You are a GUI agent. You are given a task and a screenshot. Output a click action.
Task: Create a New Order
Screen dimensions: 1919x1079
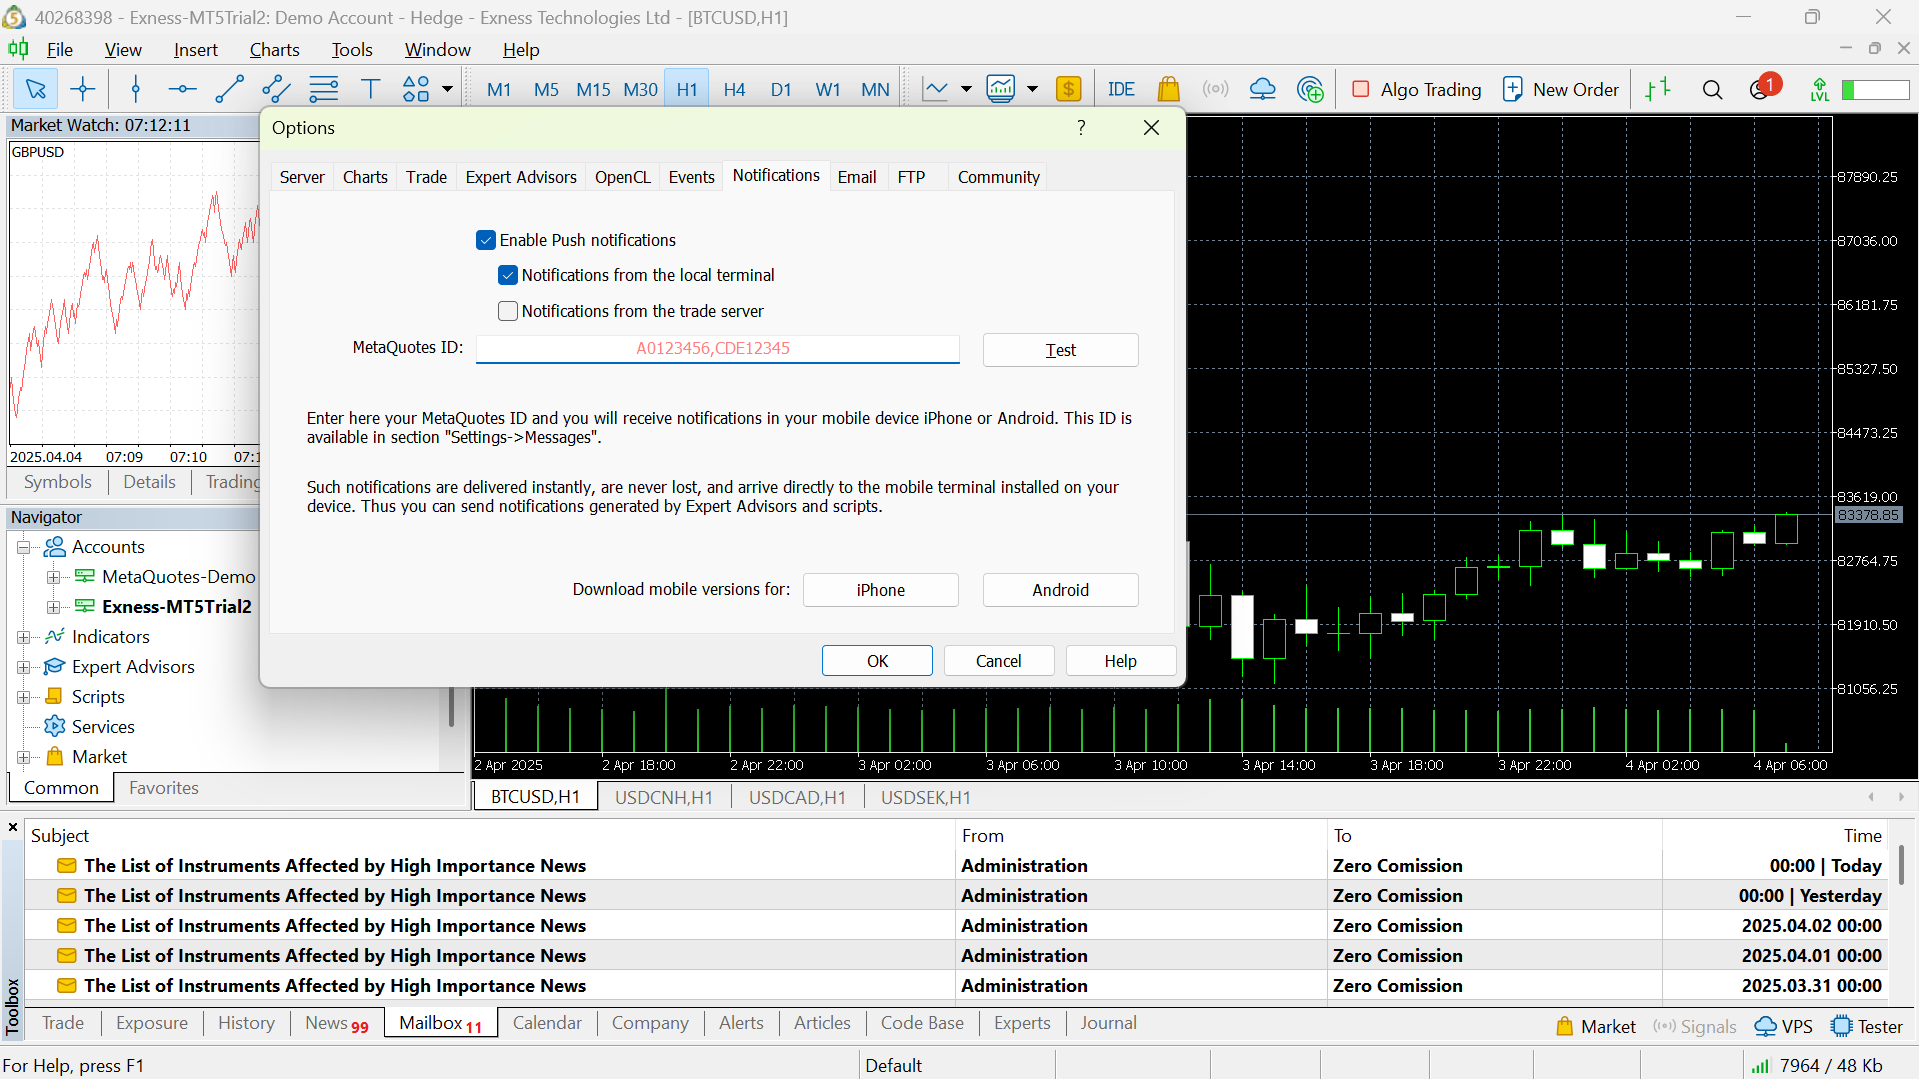pyautogui.click(x=1560, y=89)
